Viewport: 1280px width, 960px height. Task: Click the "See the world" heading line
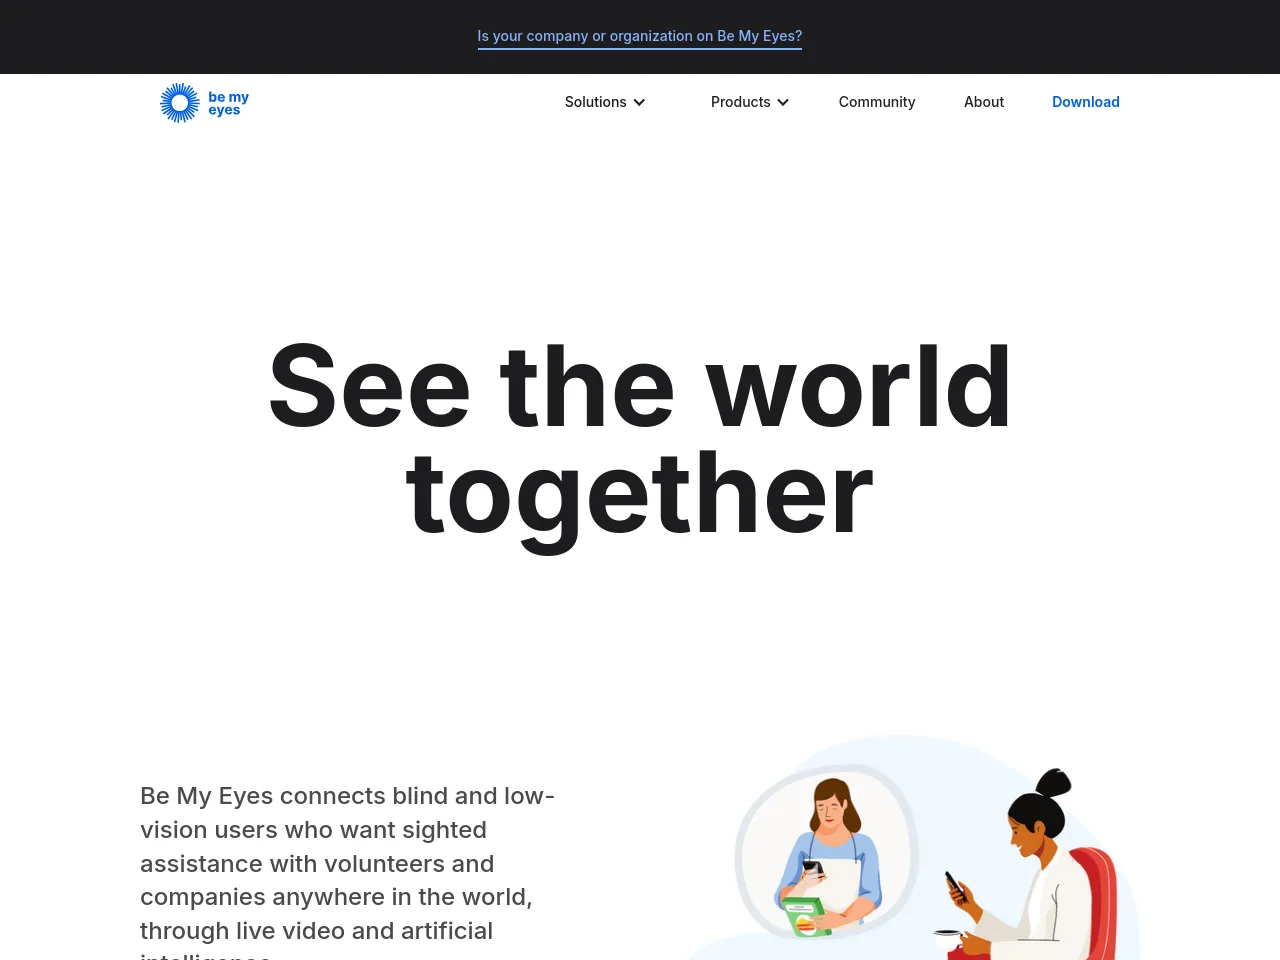pos(640,387)
